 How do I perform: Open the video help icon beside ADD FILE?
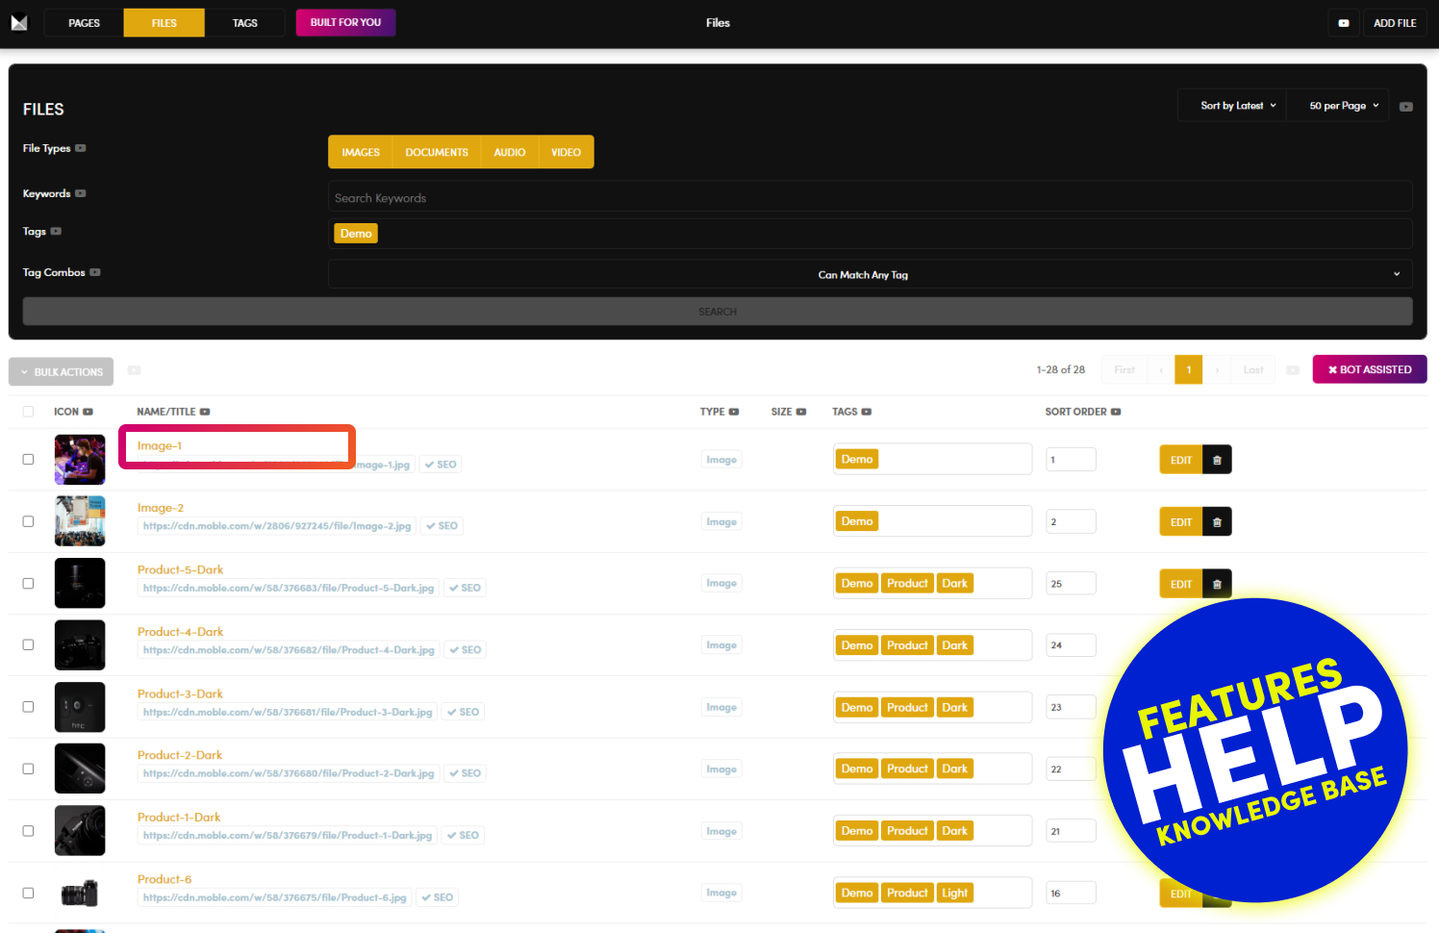click(x=1343, y=23)
